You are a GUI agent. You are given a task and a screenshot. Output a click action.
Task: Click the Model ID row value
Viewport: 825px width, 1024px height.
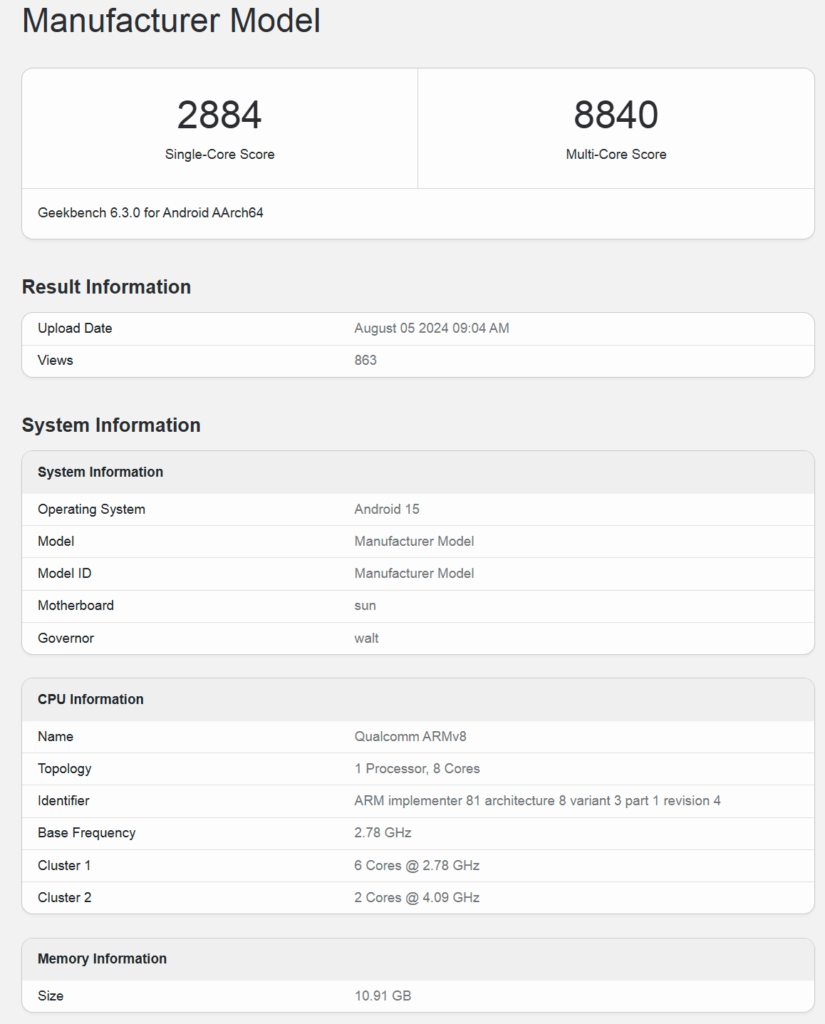(x=414, y=573)
